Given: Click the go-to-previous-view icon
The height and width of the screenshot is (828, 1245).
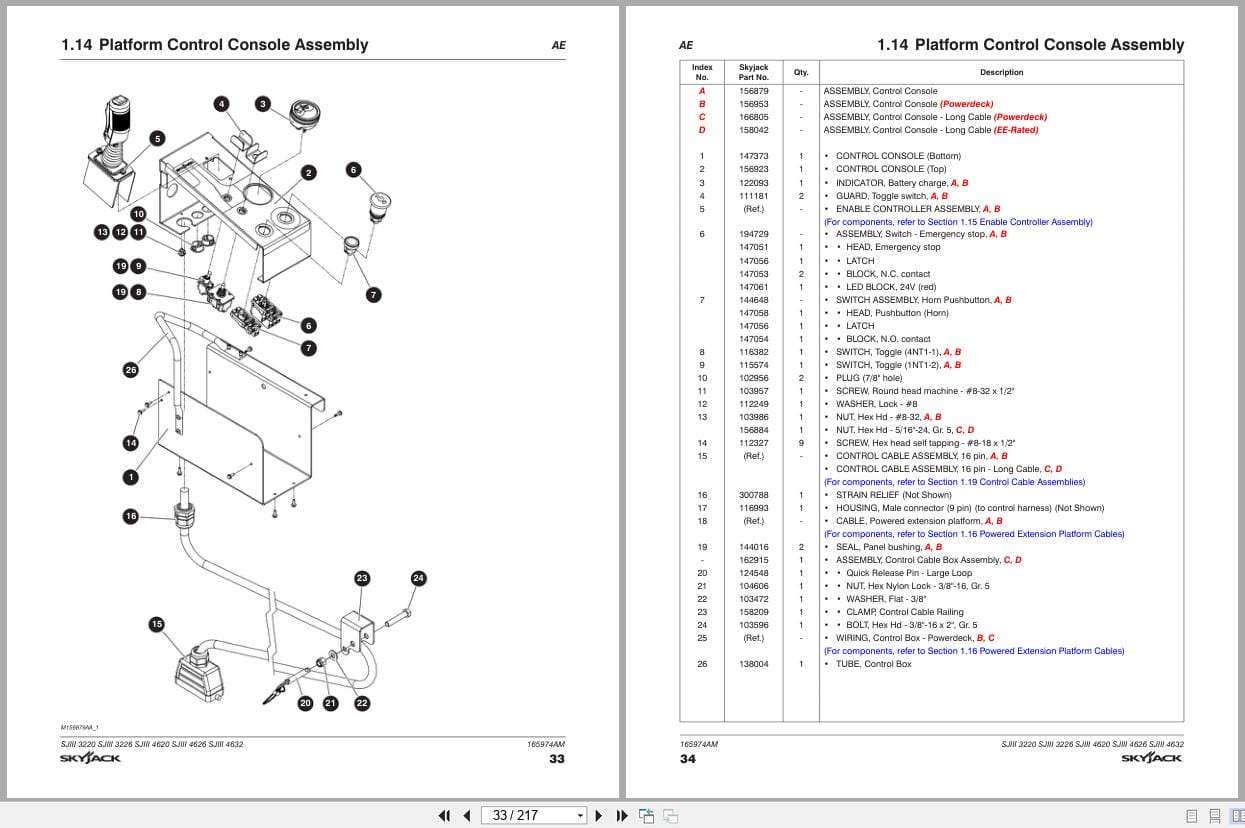Looking at the screenshot, I should 647,815.
